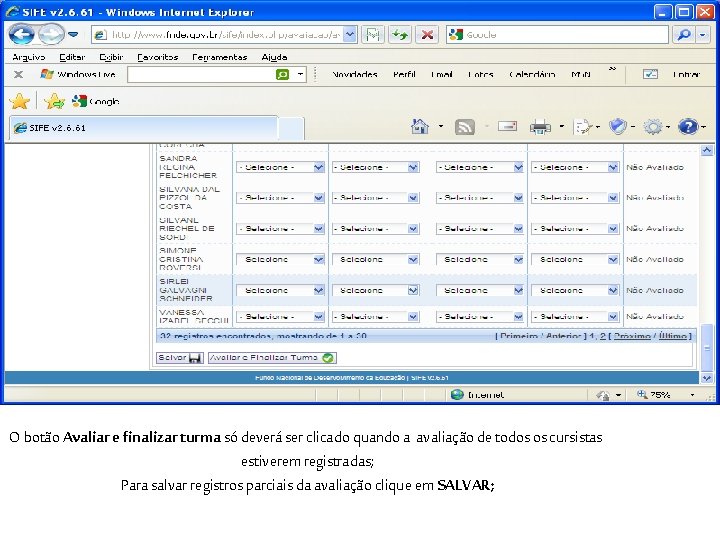Screen dimensions: 720x540
Task: Click the Google search box
Action: tap(557, 34)
